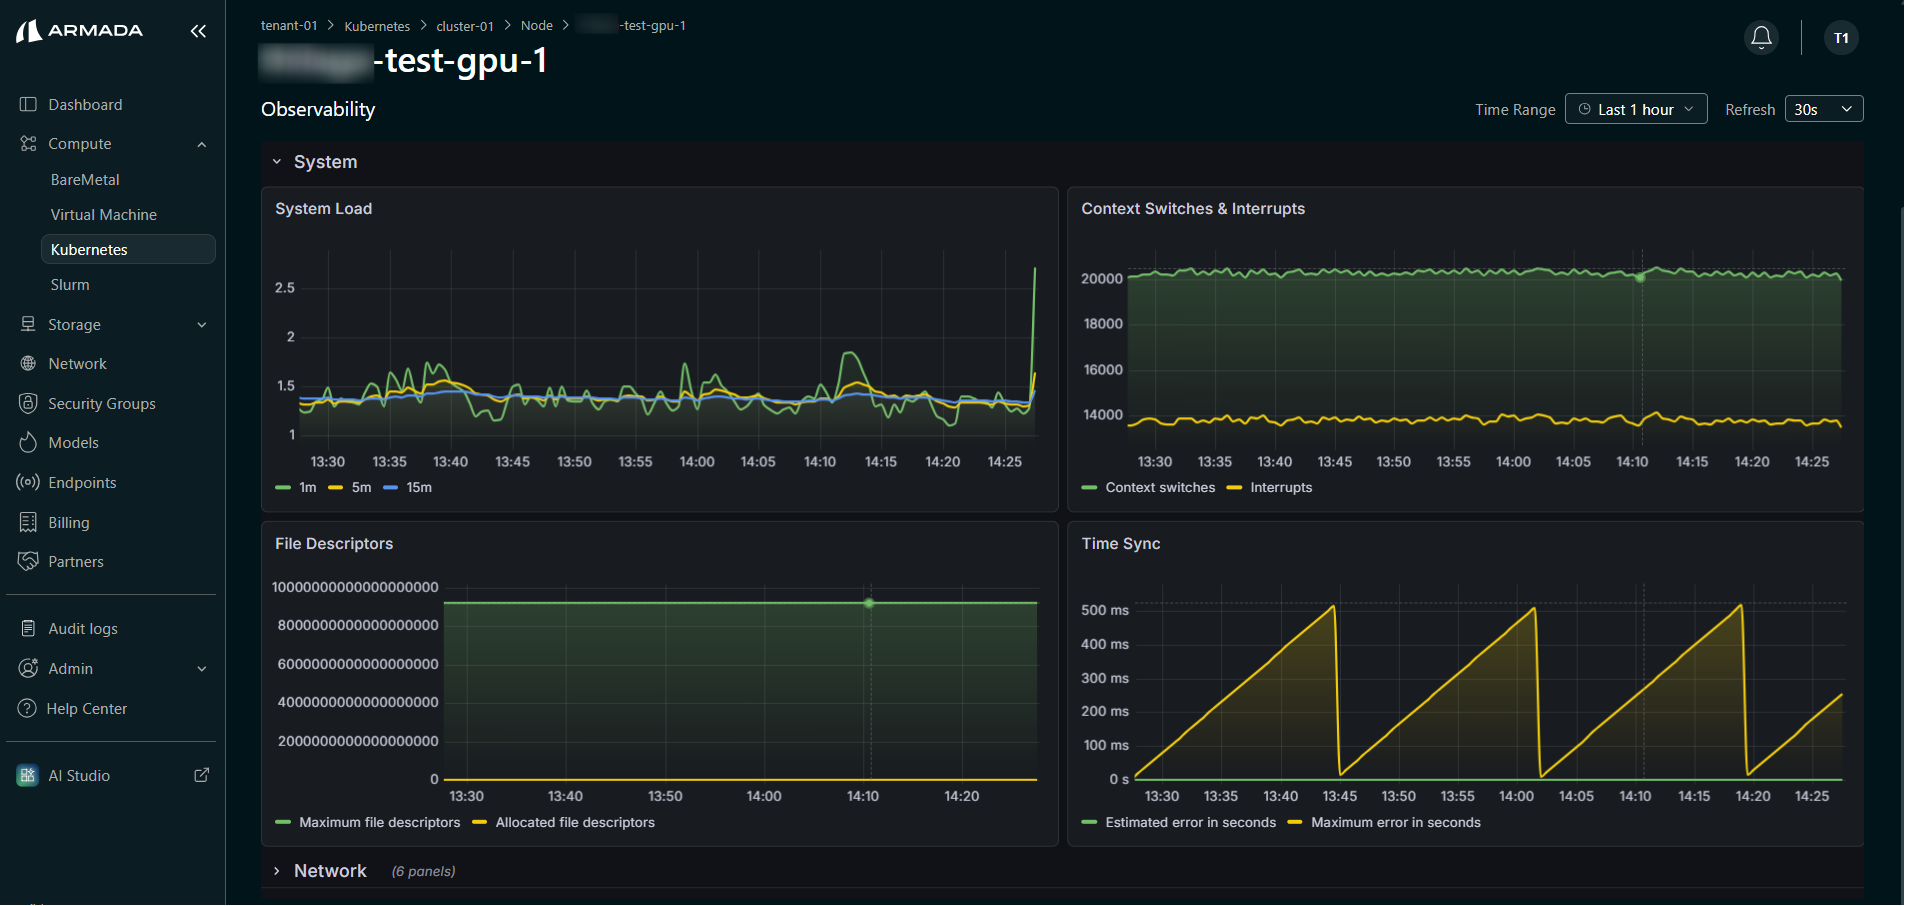Open the 30s refresh interval dropdown
This screenshot has width=1905, height=906.
1824,109
